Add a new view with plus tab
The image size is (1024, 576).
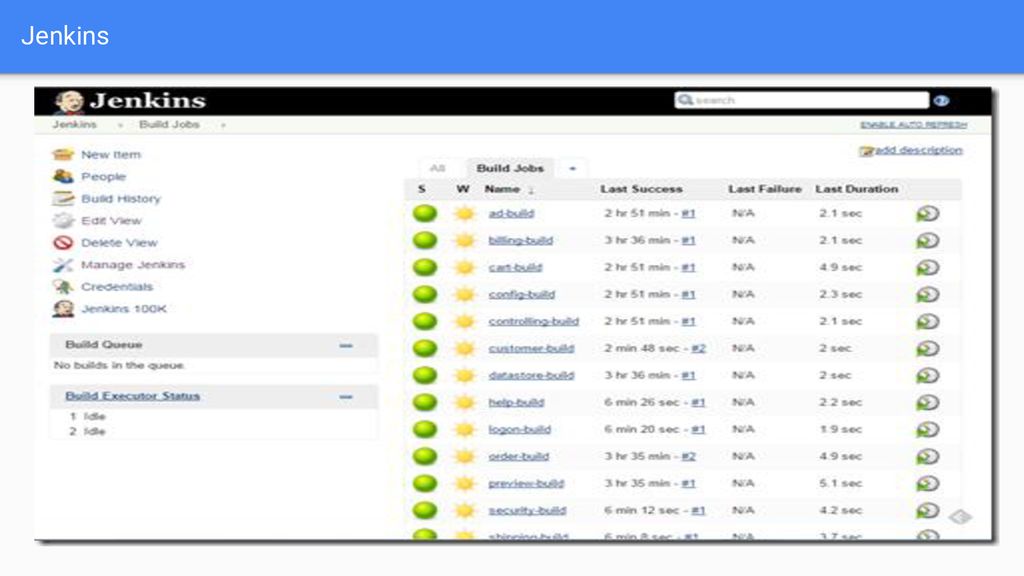[x=573, y=168]
